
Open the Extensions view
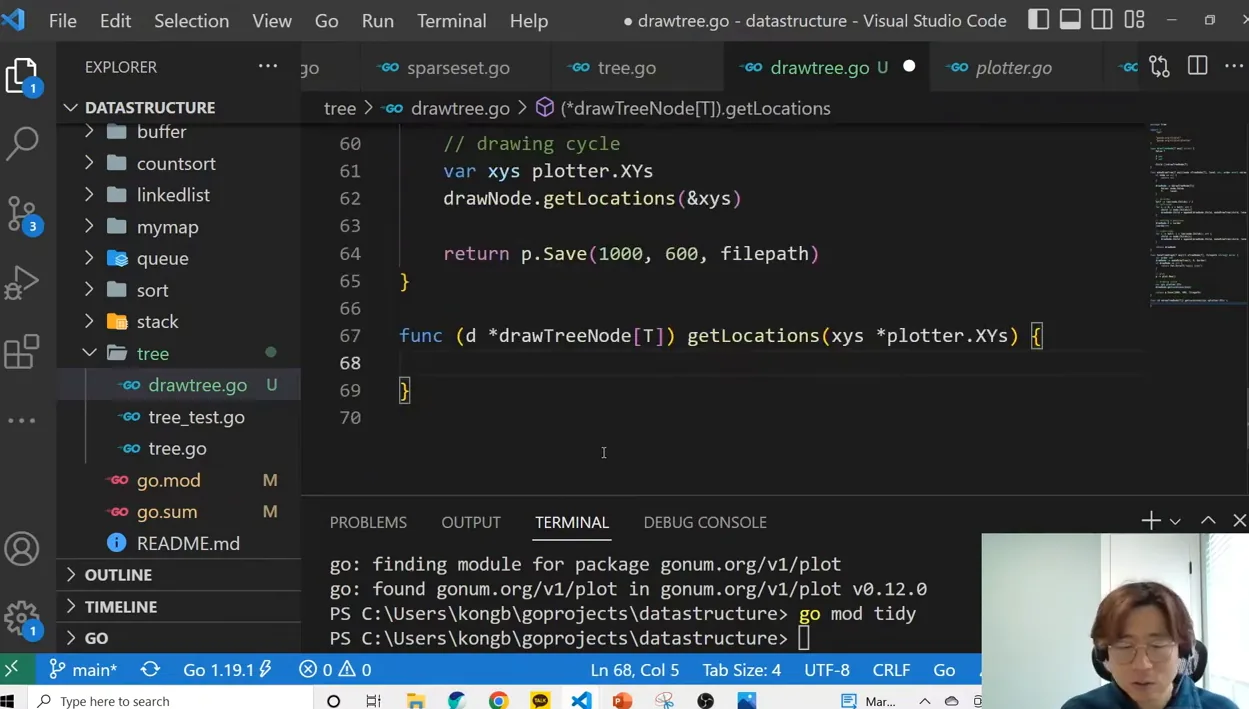tap(22, 352)
